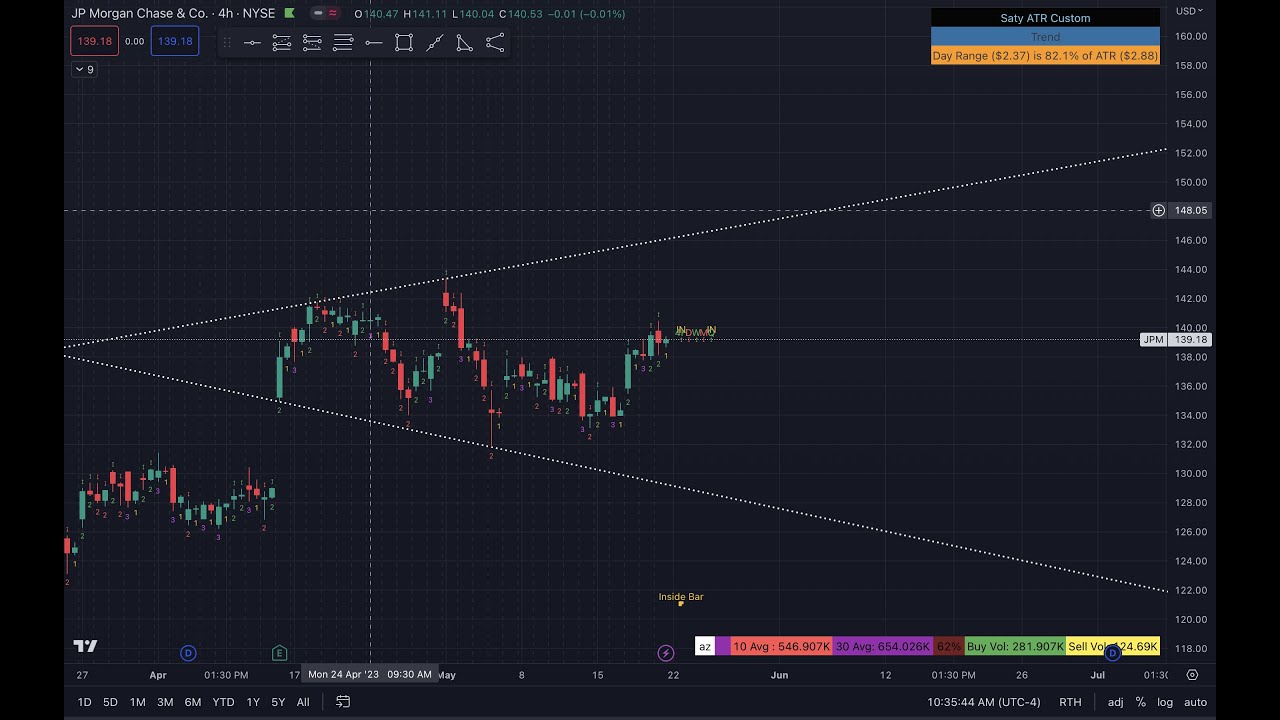
Task: Toggle percent scale mode
Action: click(1141, 702)
